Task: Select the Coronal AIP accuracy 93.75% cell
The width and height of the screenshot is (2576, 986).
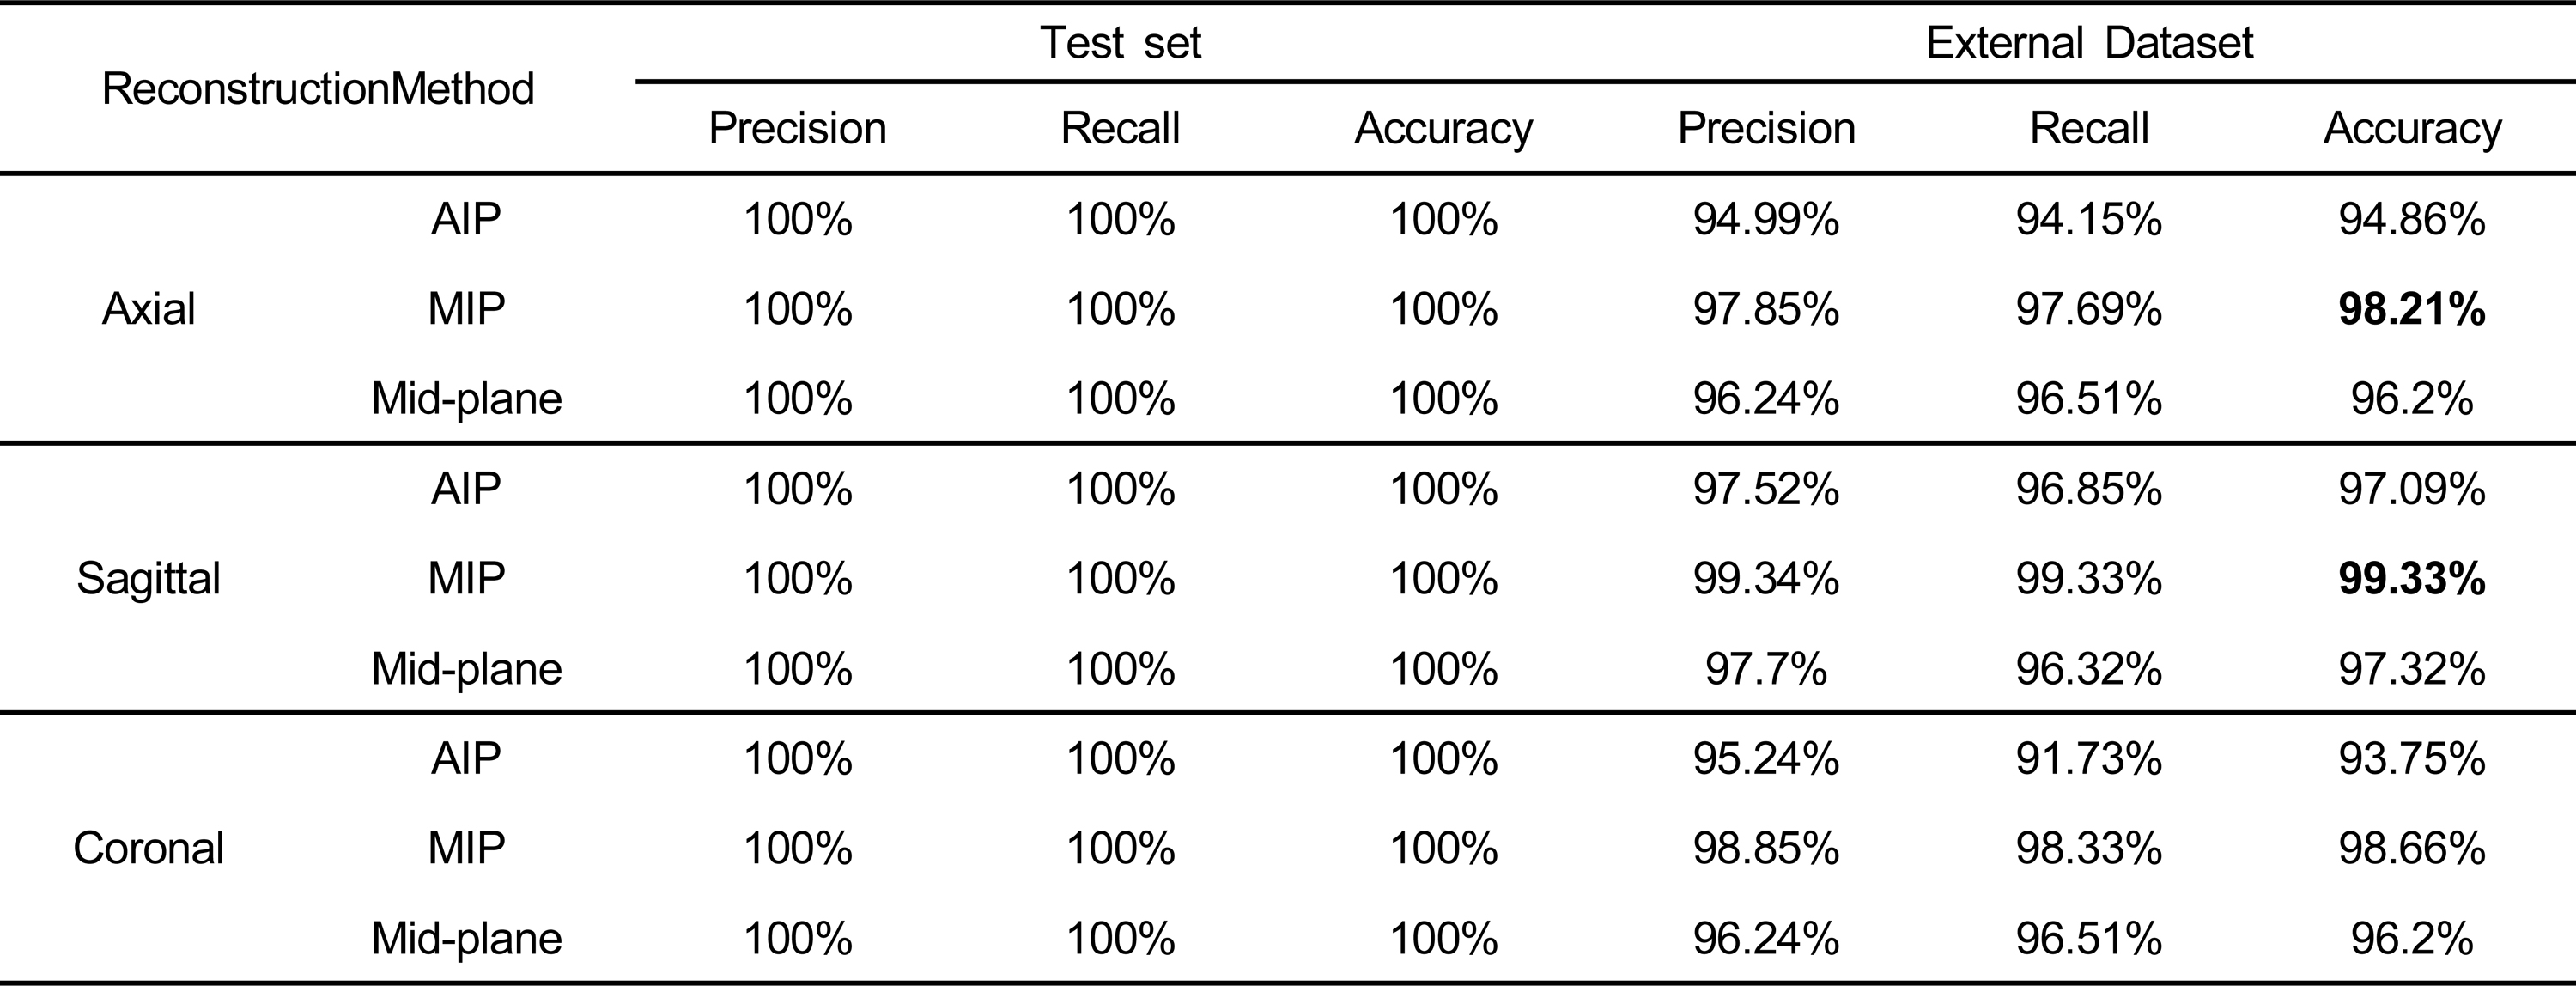Action: point(2412,758)
